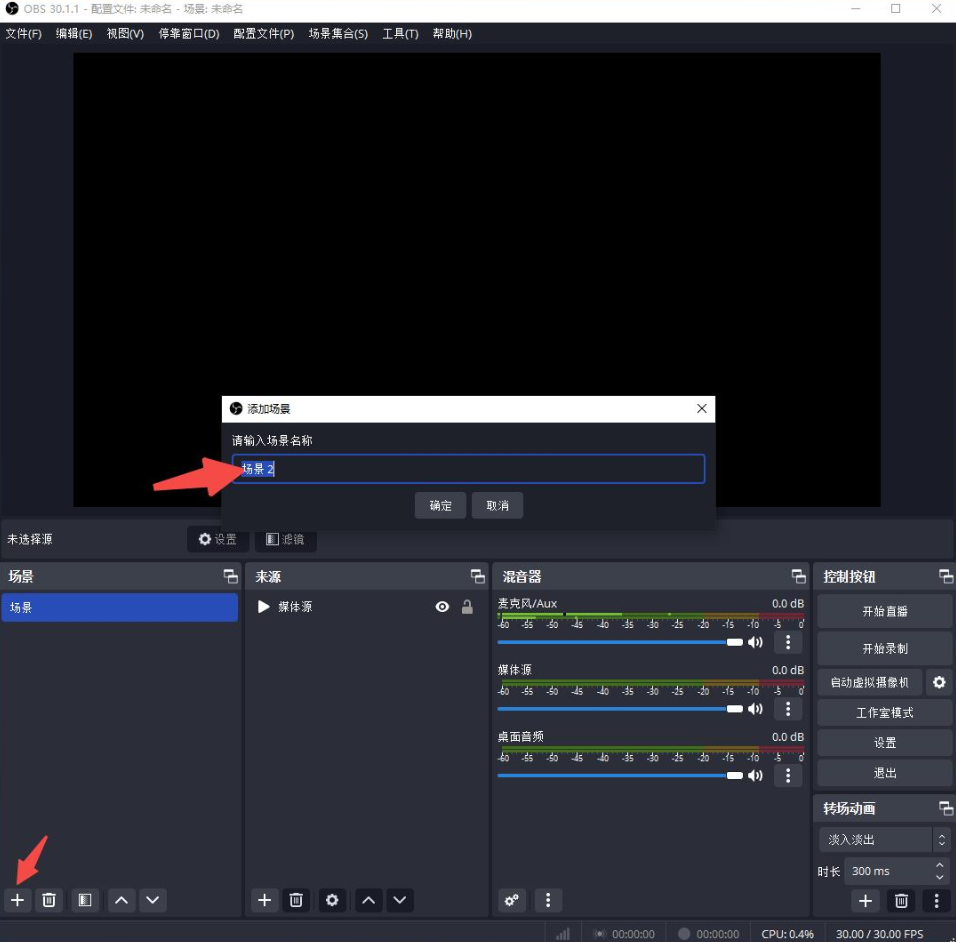The width and height of the screenshot is (956, 942).
Task: Cancel adding scene with 取消
Action: click(x=497, y=505)
